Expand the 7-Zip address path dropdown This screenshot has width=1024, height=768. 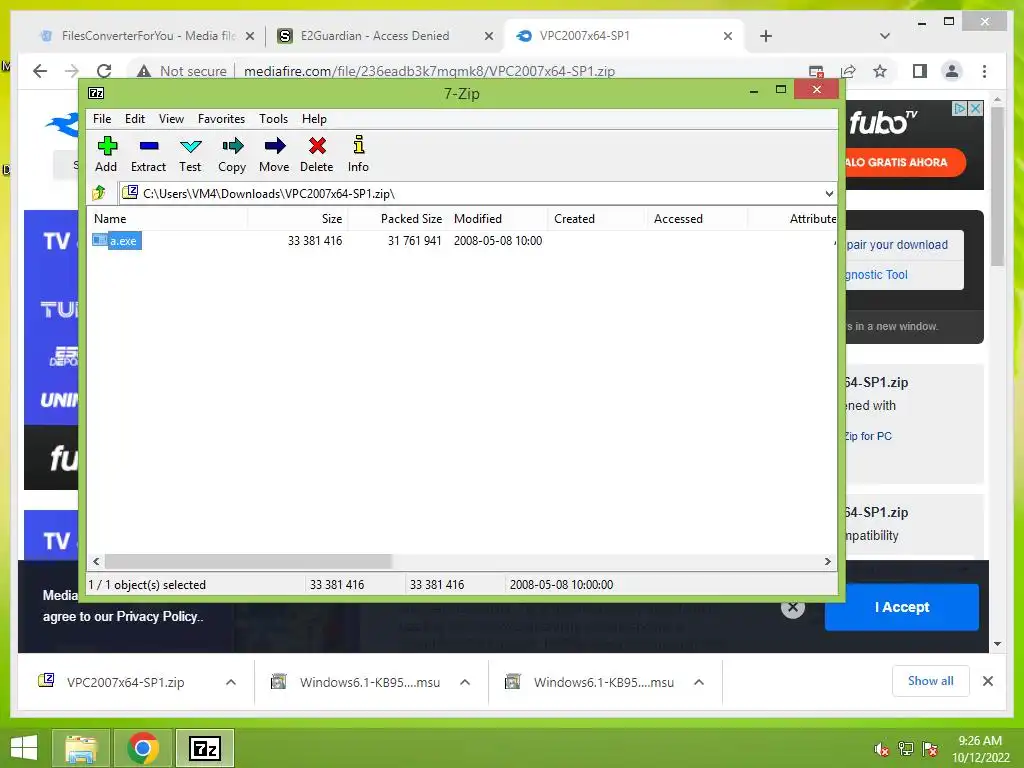tap(829, 193)
